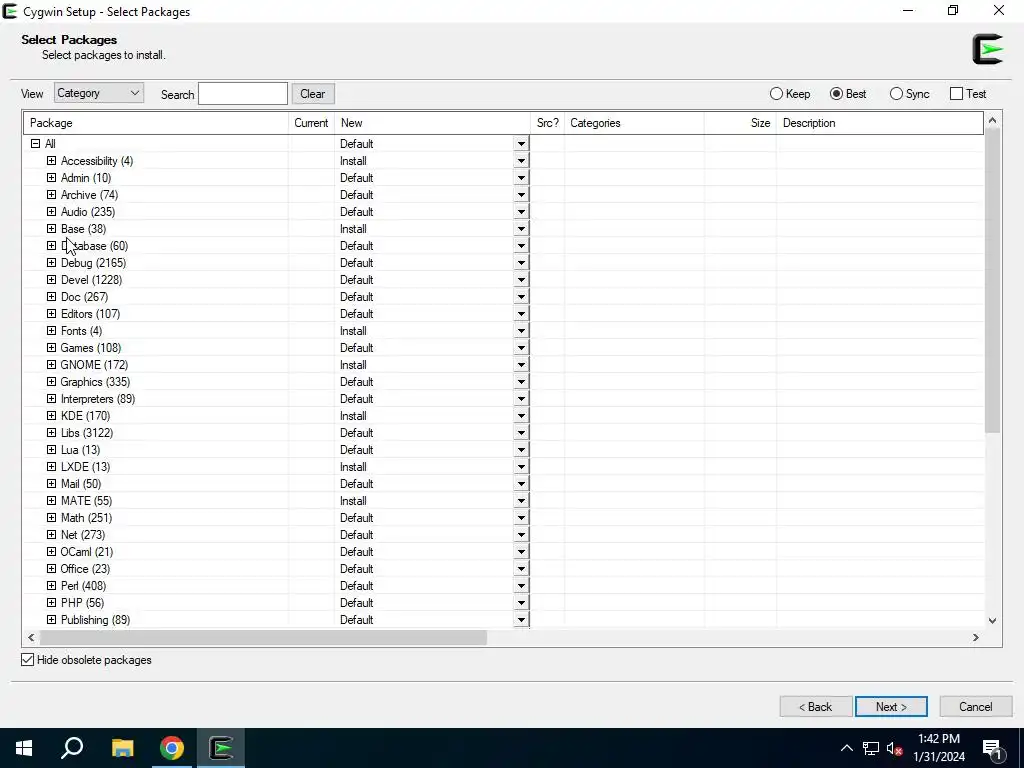Click the Current column header

tap(312, 123)
